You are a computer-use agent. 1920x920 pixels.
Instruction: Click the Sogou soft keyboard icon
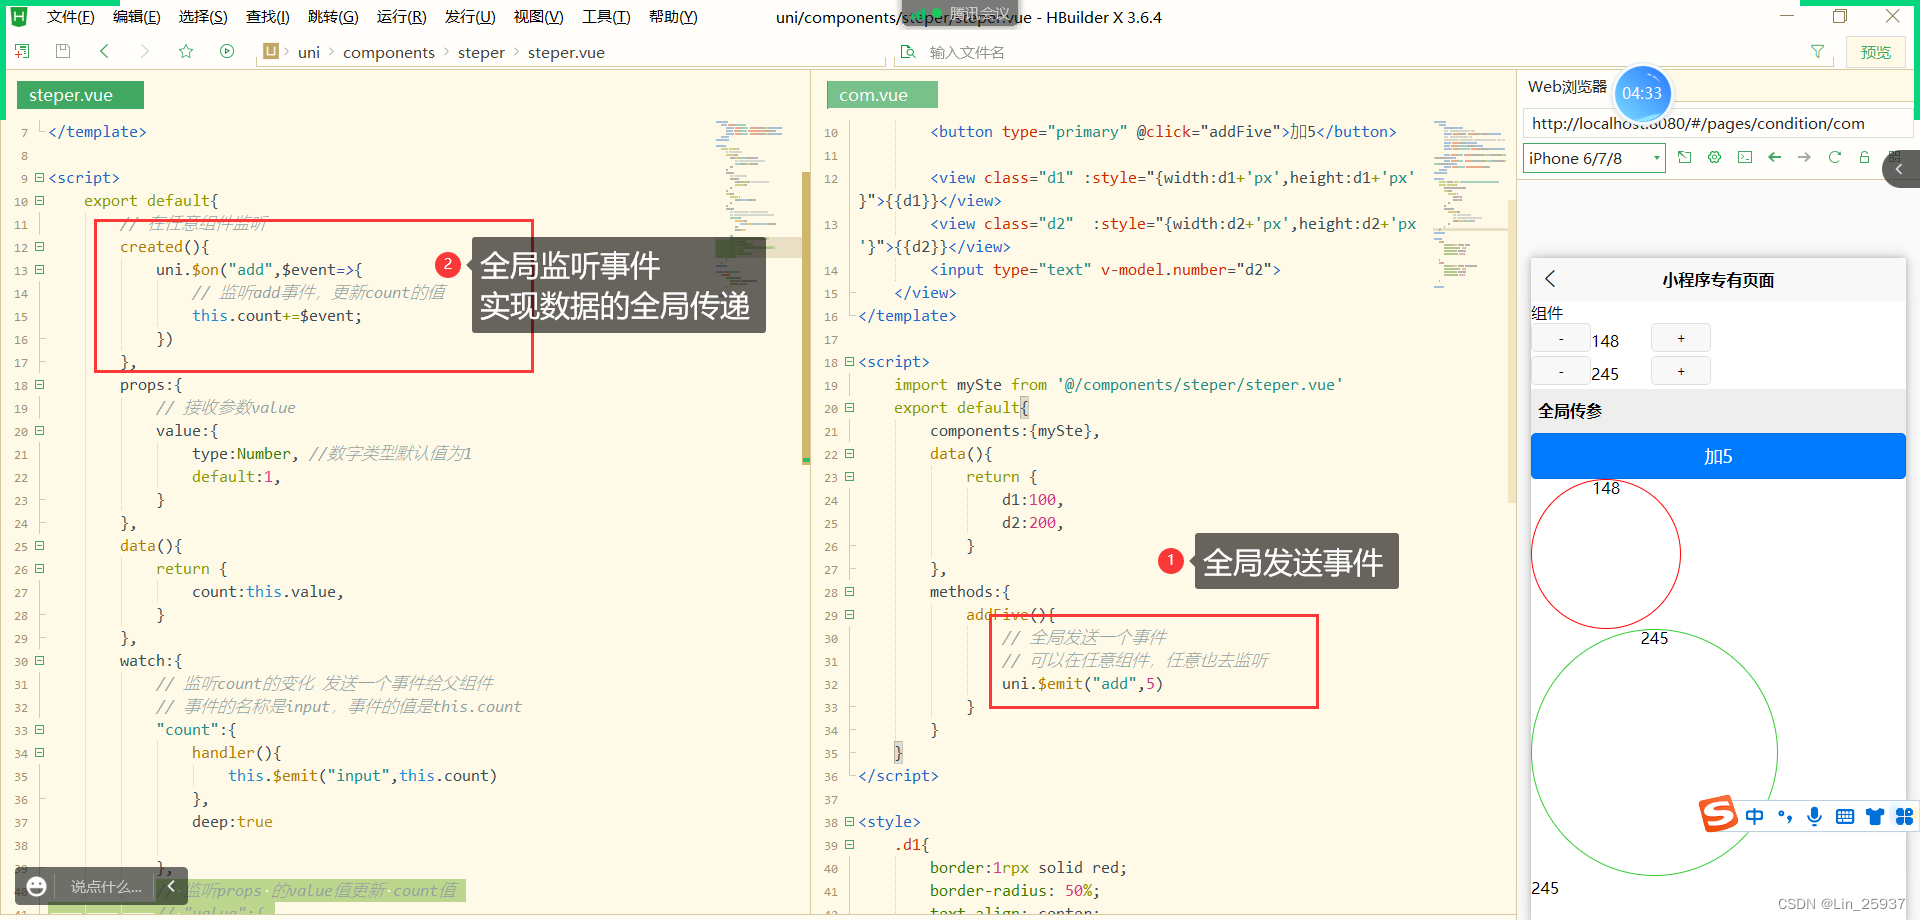pyautogui.click(x=1845, y=817)
